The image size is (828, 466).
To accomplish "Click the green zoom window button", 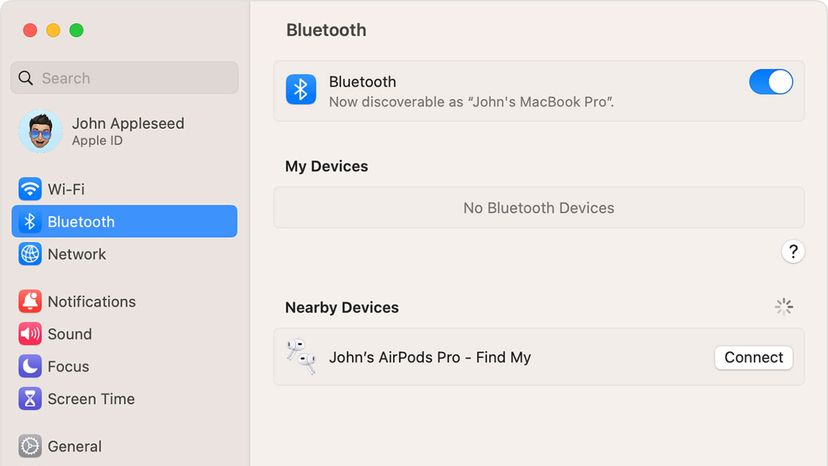I will point(77,30).
